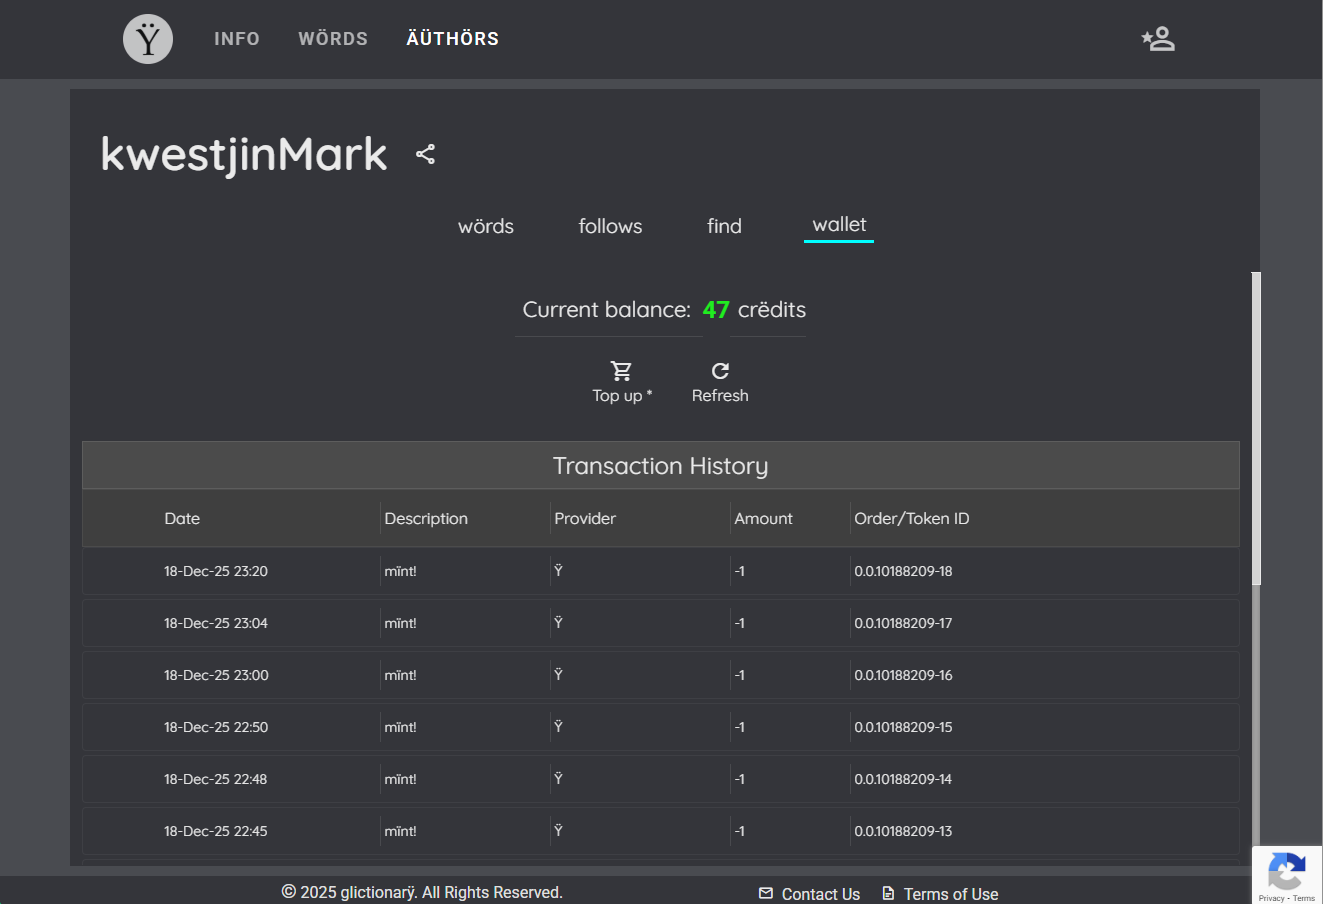Open the find tab
Viewport: 1323px width, 904px height.
pos(724,226)
